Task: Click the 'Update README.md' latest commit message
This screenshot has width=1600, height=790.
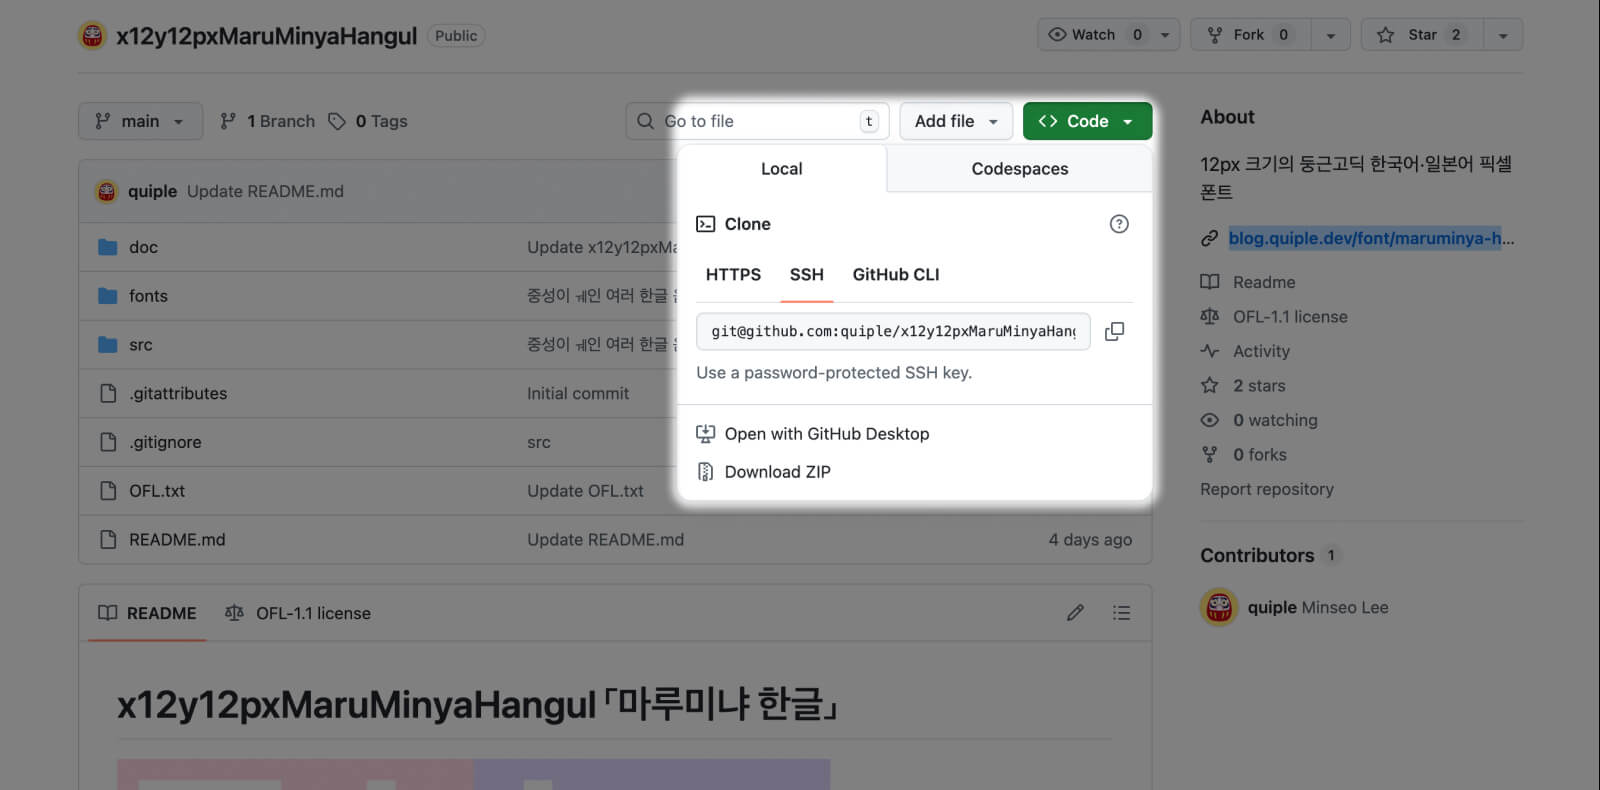Action: tap(265, 191)
